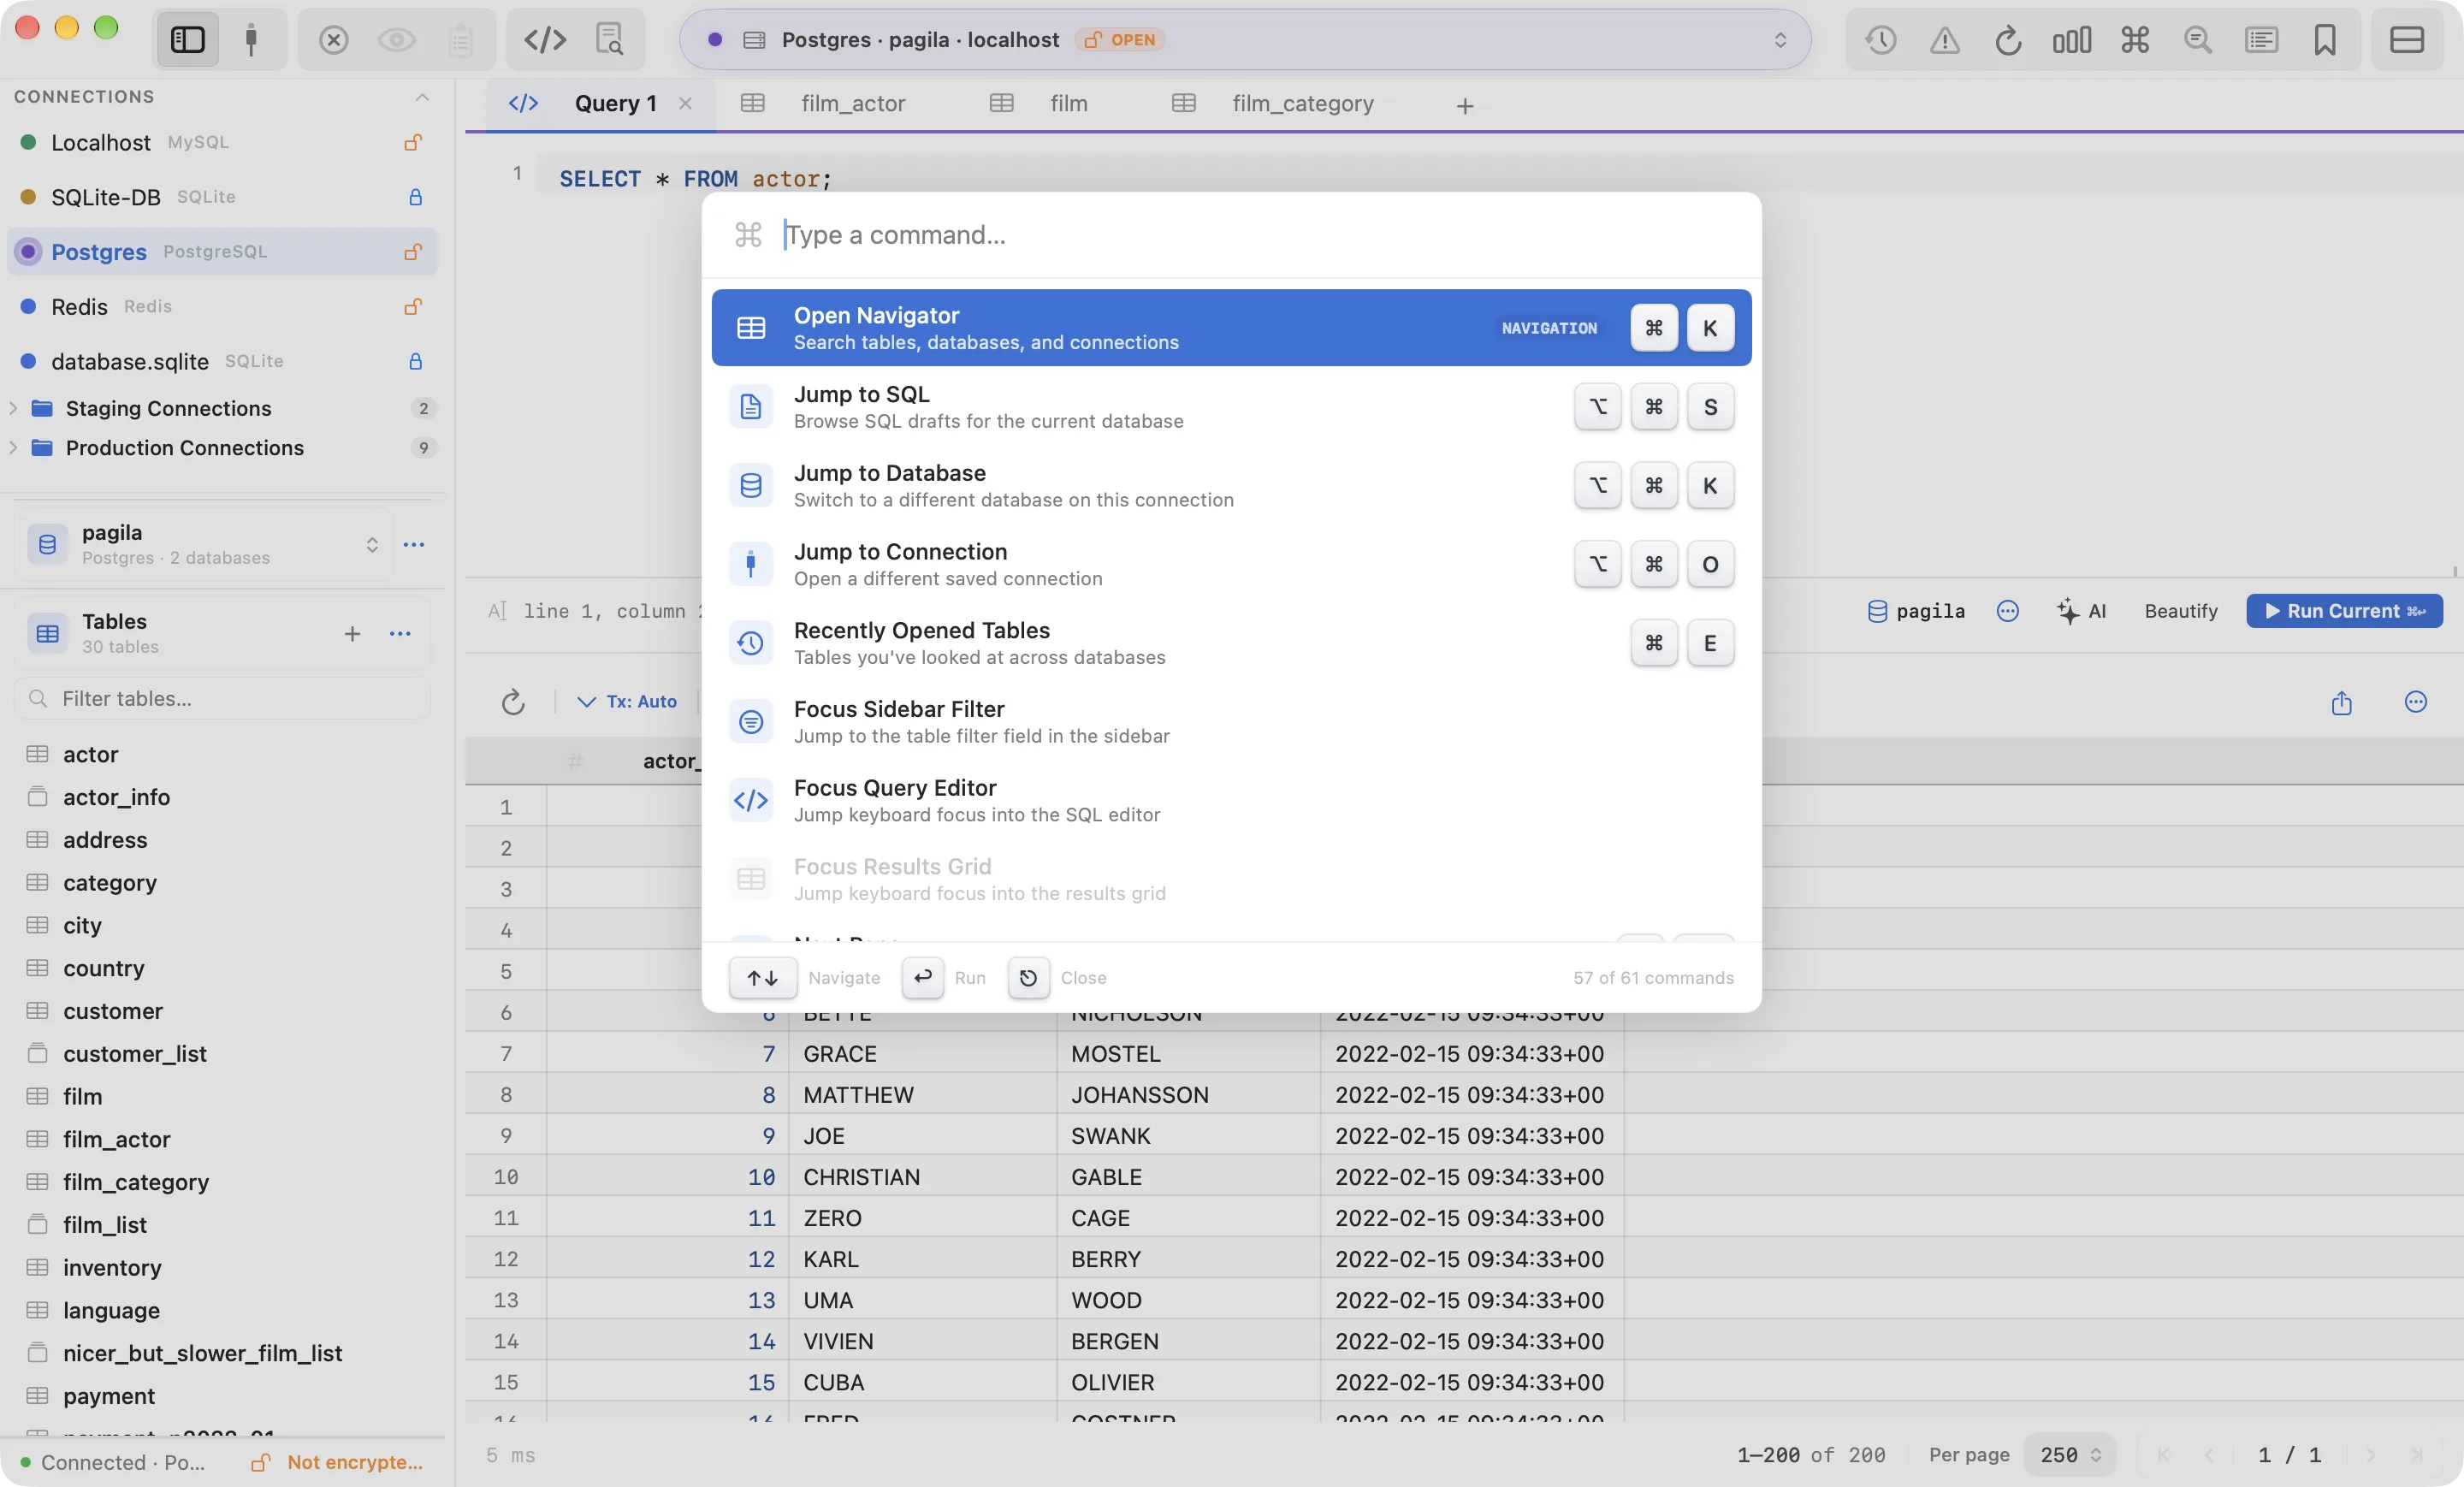Viewport: 2464px width, 1487px height.
Task: Refresh the results with the reload icon
Action: point(512,702)
